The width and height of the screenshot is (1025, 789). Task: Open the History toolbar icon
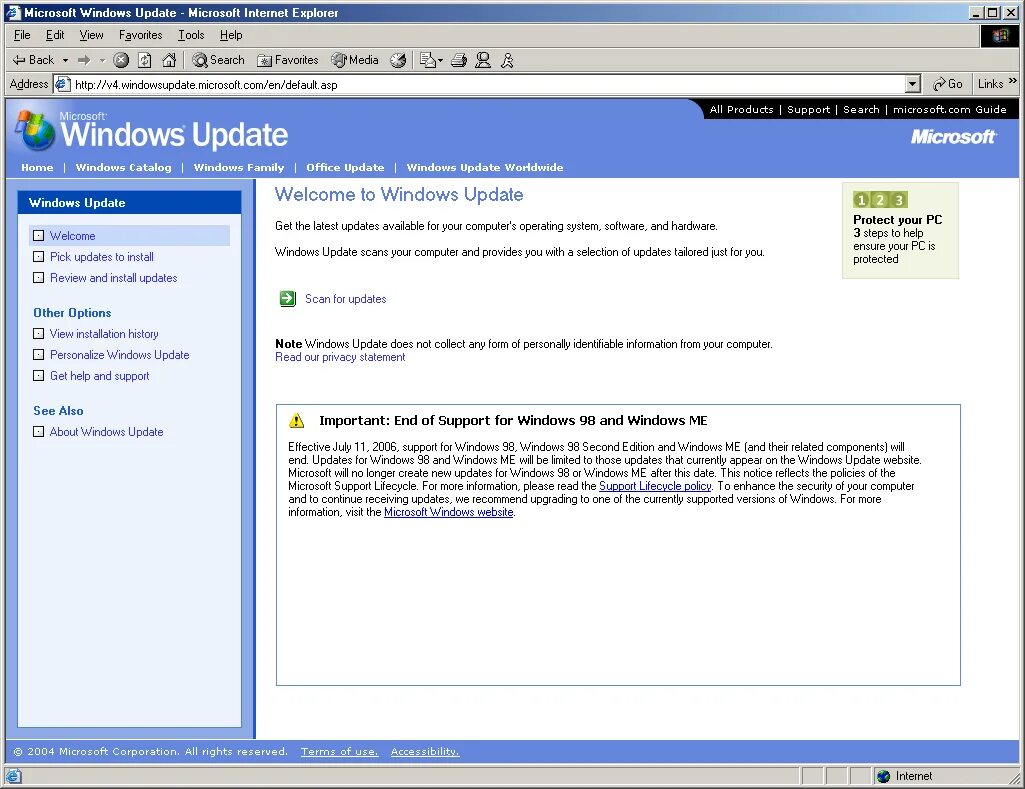pyautogui.click(x=398, y=60)
